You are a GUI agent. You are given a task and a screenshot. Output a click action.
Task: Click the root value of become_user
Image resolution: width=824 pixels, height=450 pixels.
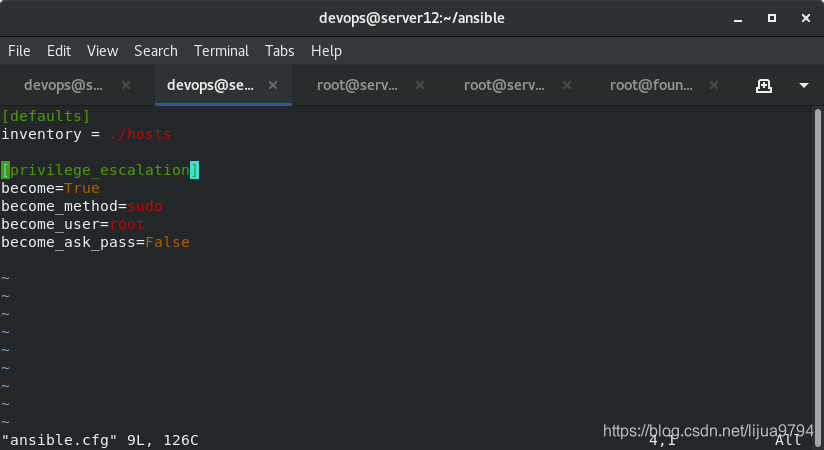point(127,224)
